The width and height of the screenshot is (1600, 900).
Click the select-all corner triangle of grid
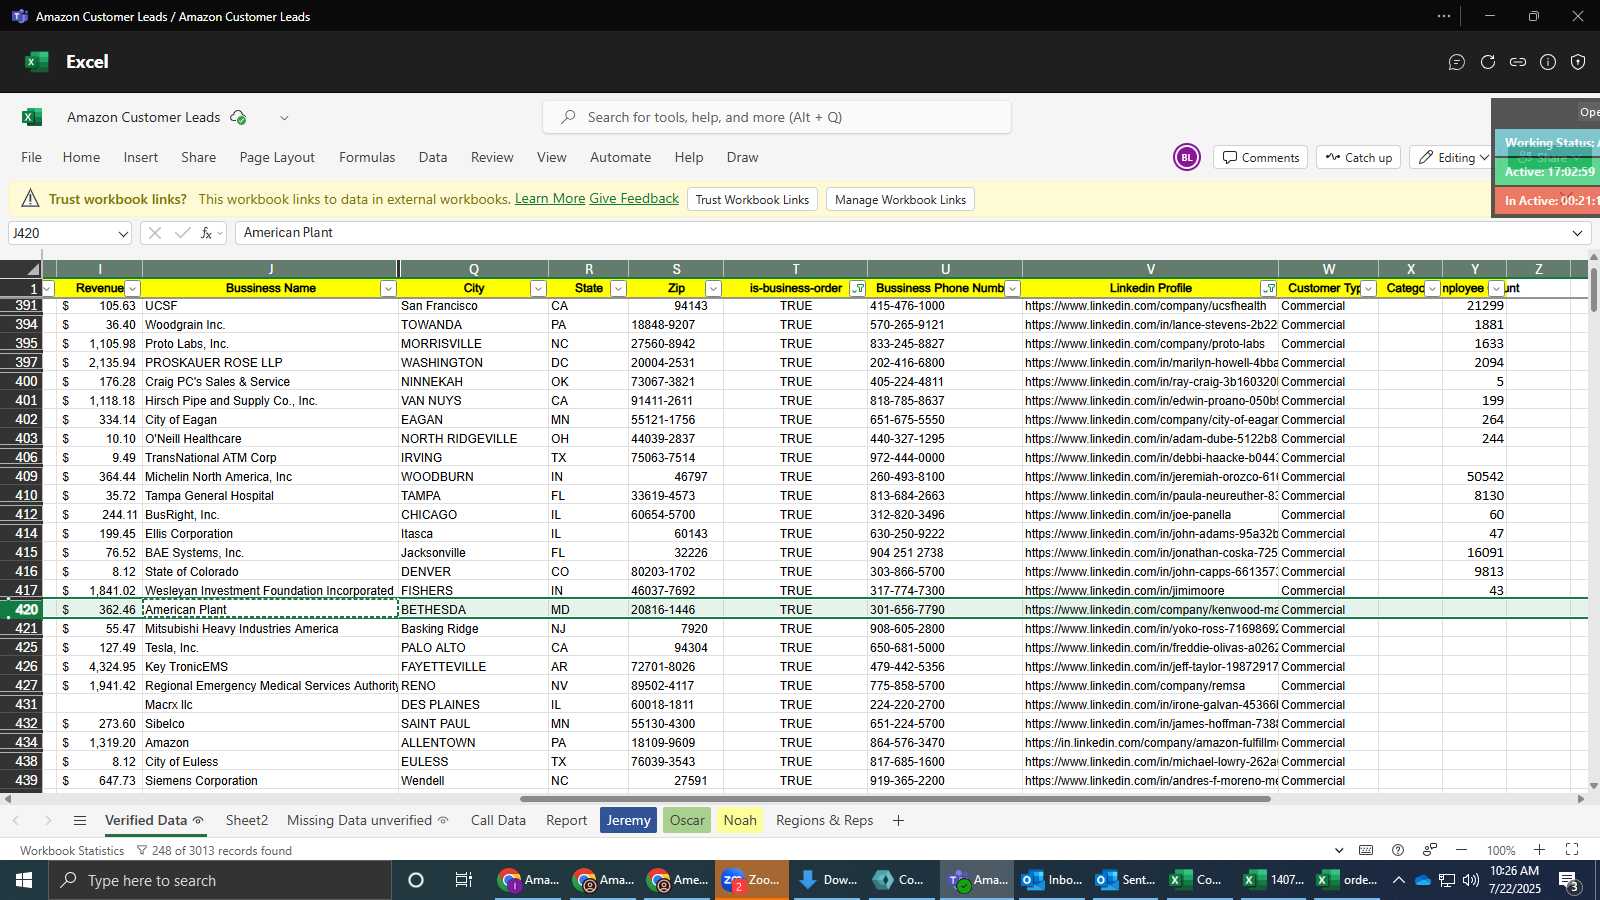tap(33, 269)
